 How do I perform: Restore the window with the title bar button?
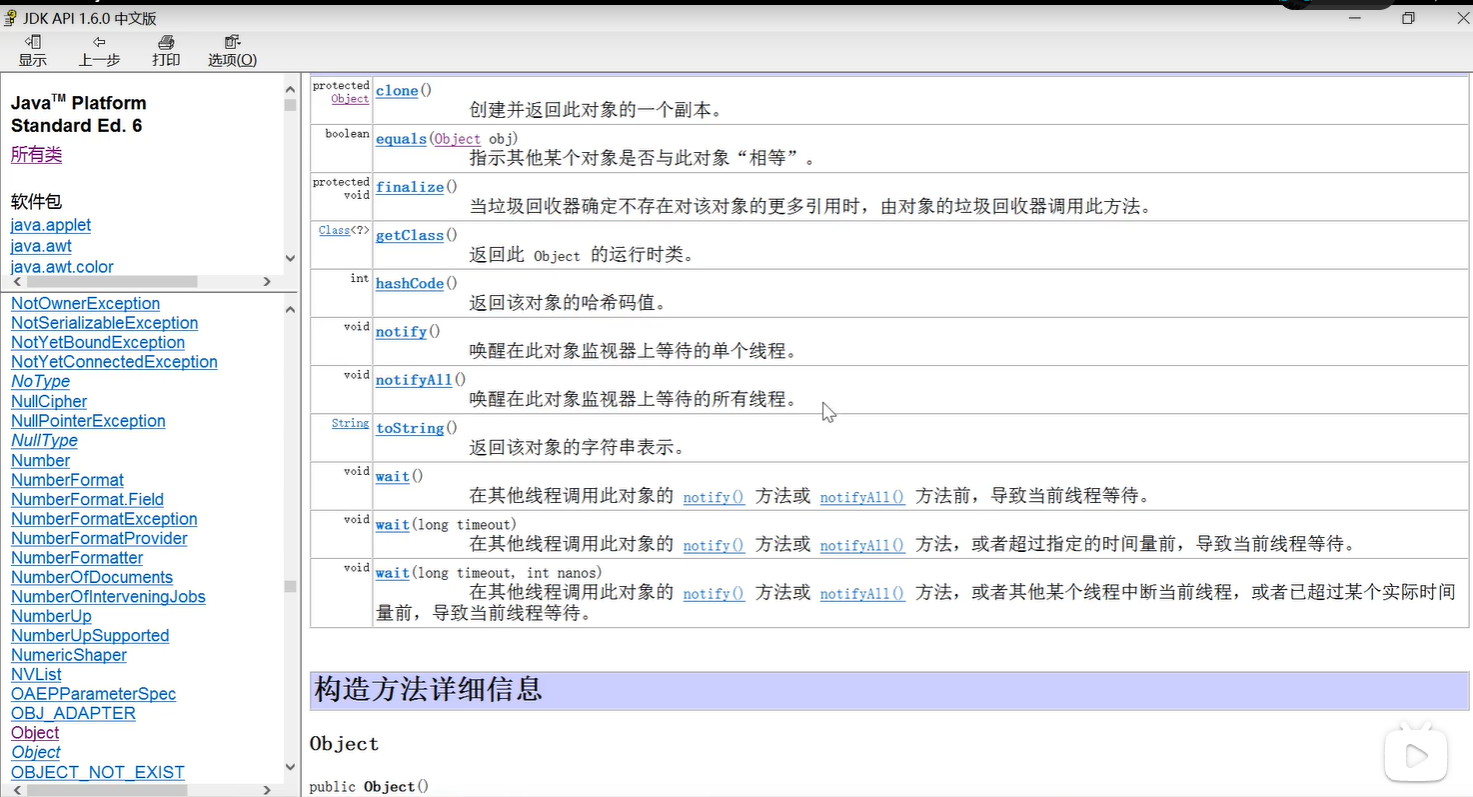(1408, 18)
